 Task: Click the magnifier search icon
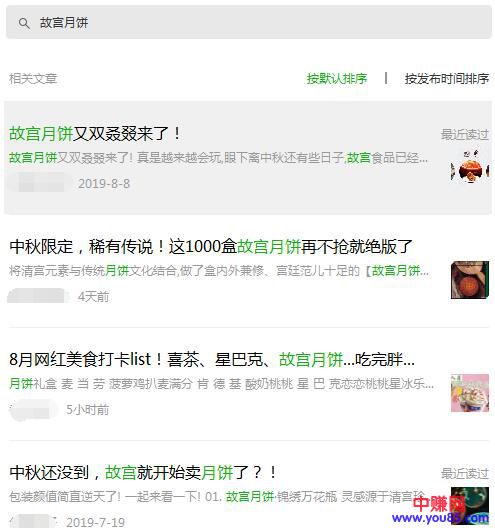24,23
